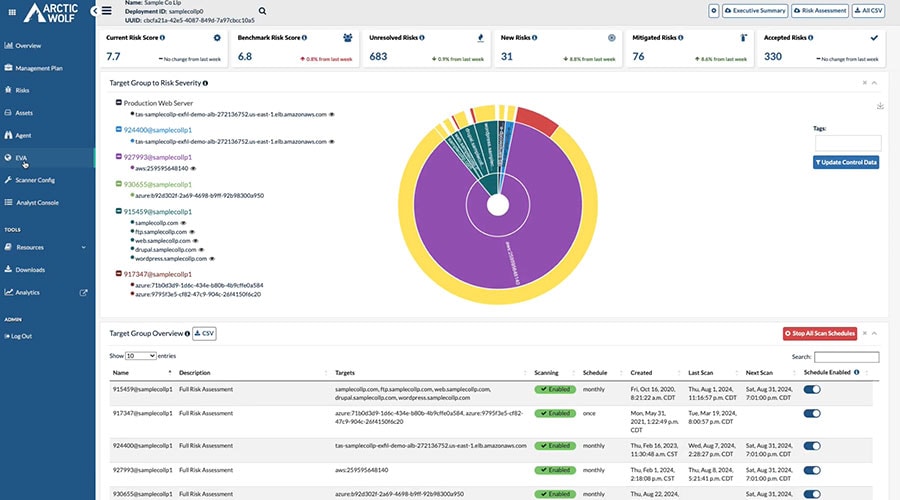This screenshot has height=500, width=900.
Task: Click the Update Control Data button
Action: 846,162
